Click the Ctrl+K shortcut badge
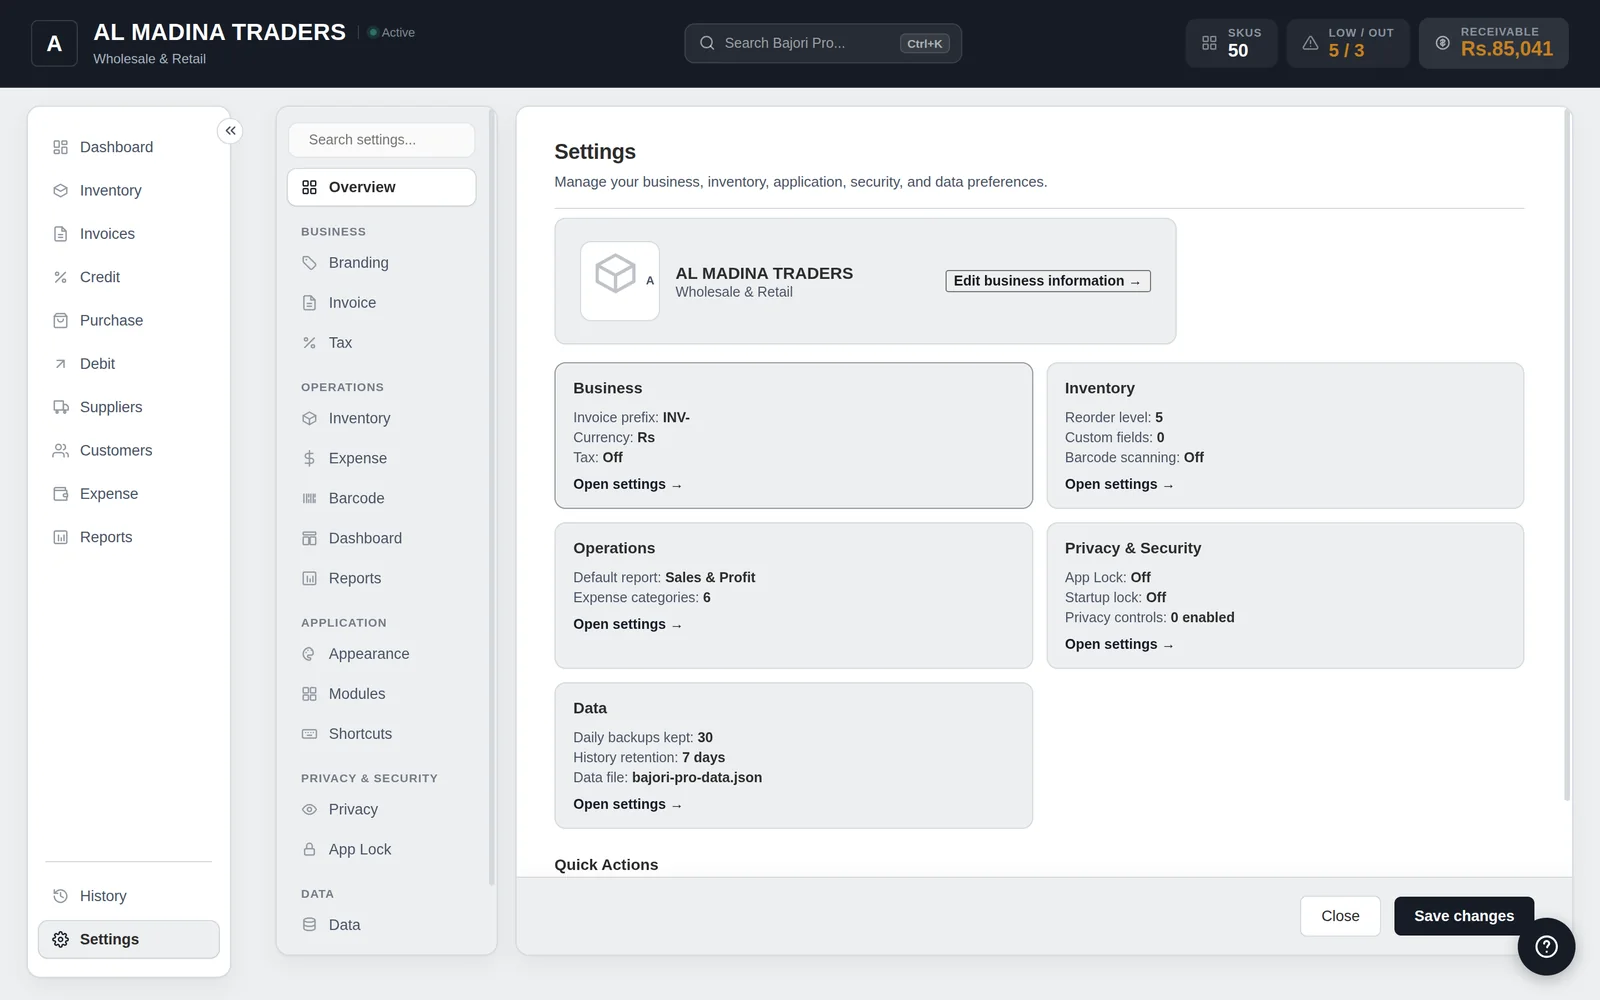Screen dimensions: 1600x1000 pos(925,43)
